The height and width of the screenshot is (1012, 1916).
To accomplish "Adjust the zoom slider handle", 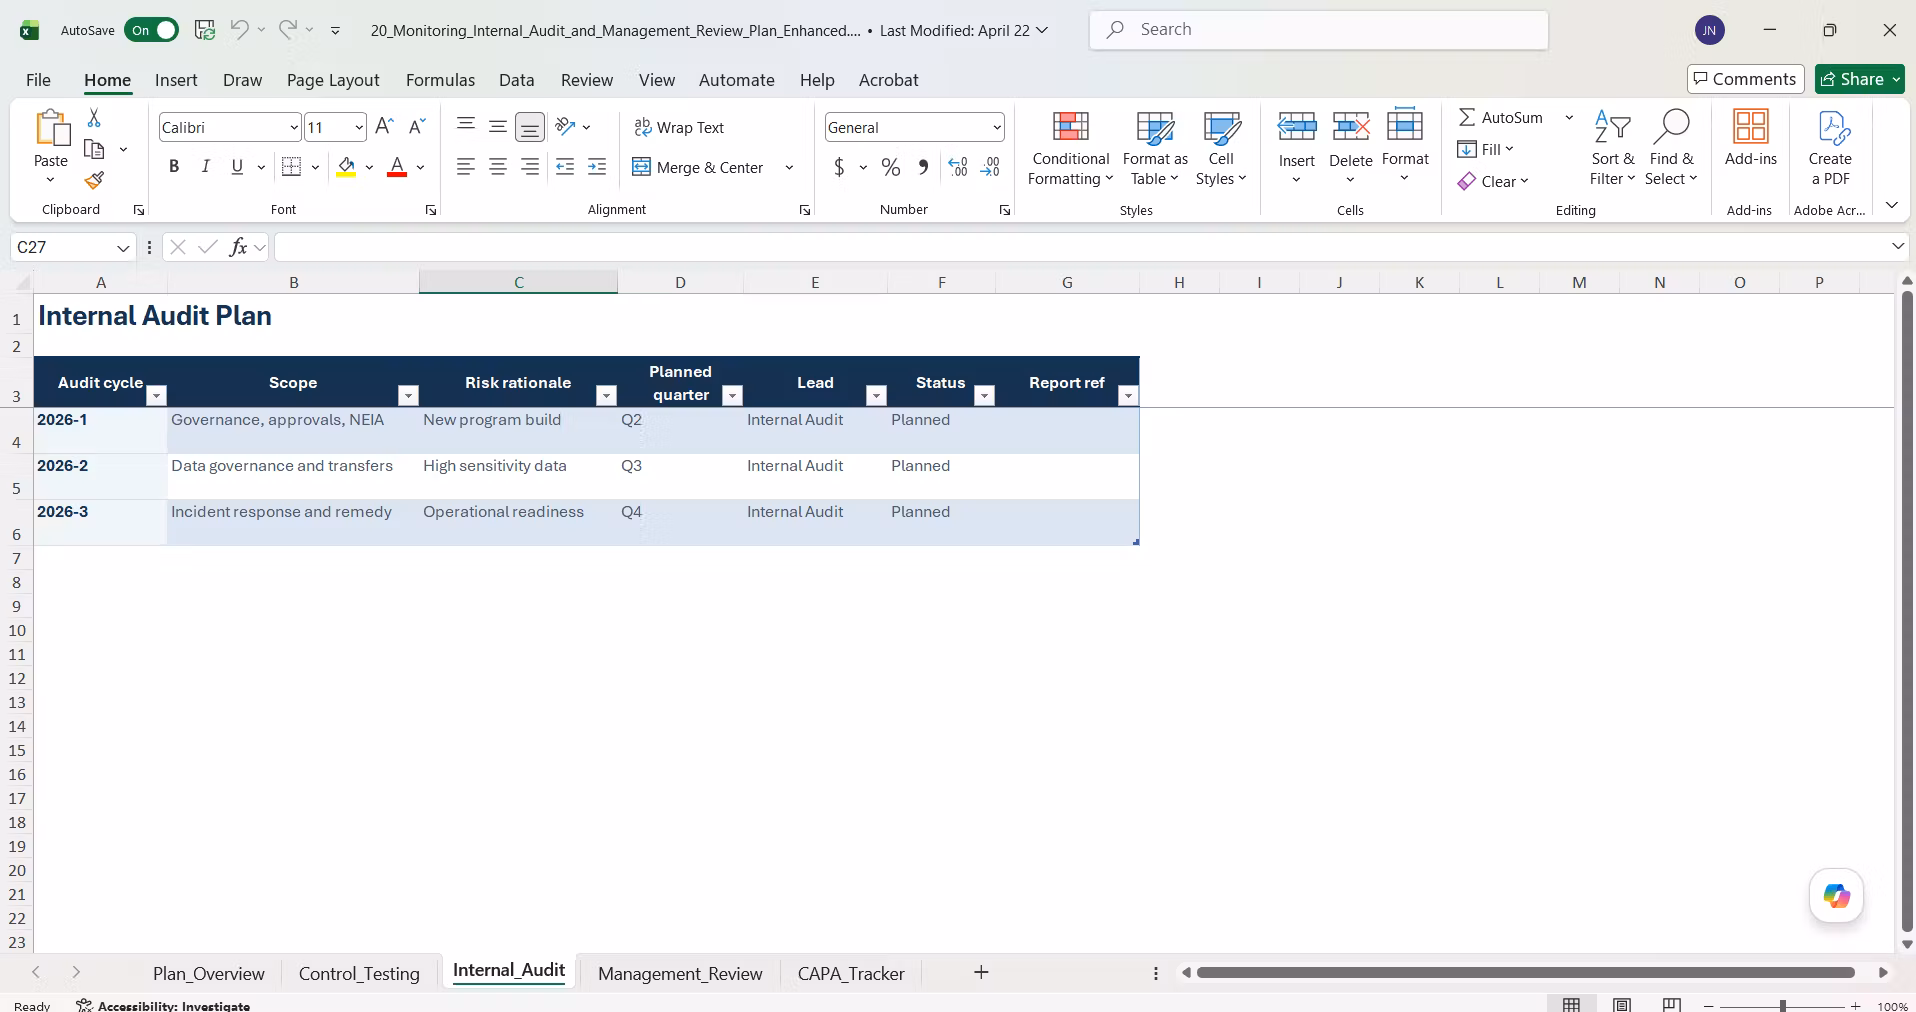I will tap(1782, 1005).
